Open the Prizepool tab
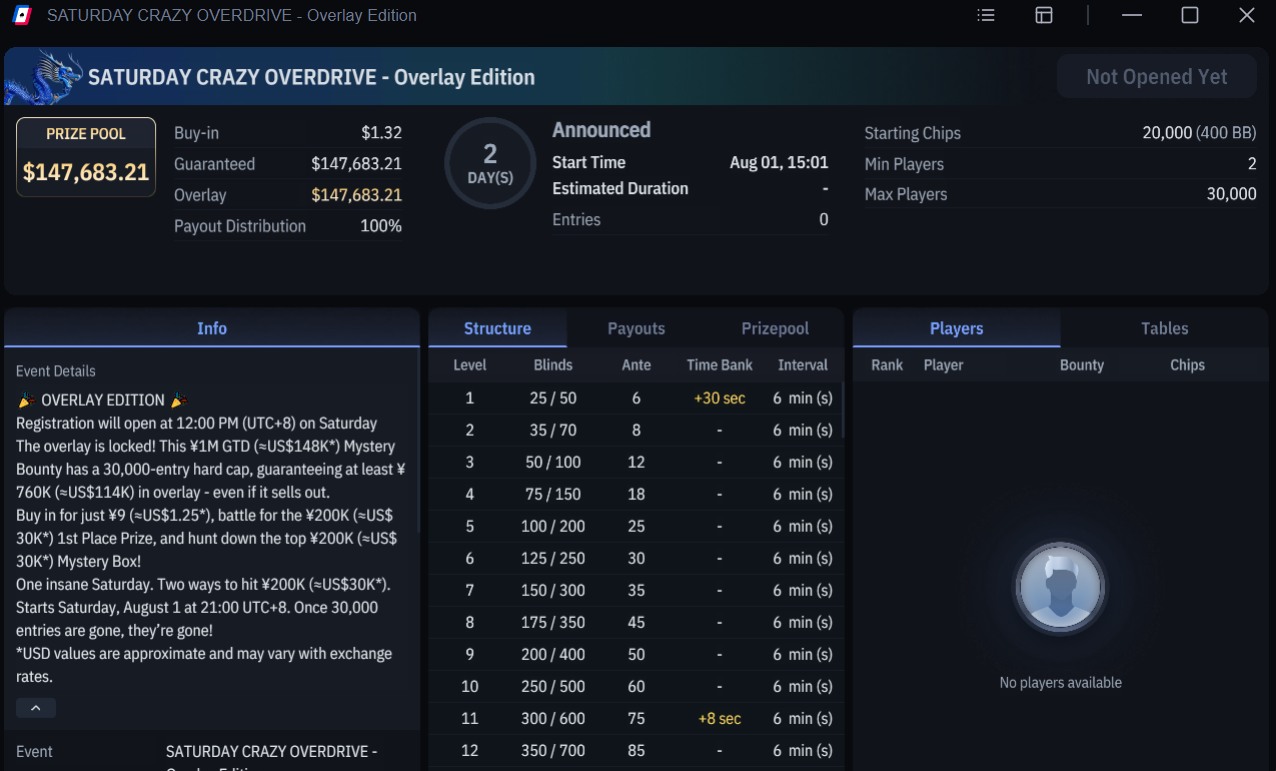The width and height of the screenshot is (1276, 771). (775, 328)
